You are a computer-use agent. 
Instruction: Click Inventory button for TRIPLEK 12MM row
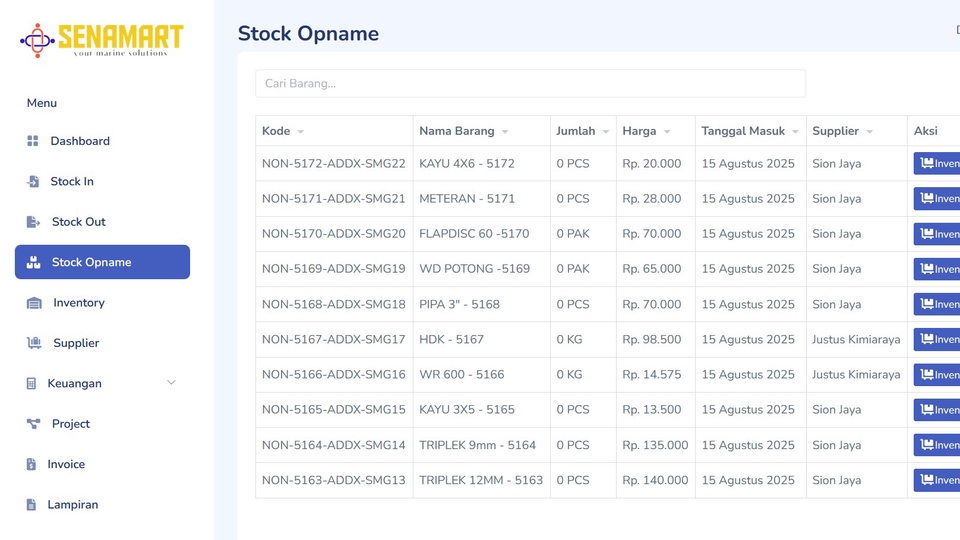938,480
